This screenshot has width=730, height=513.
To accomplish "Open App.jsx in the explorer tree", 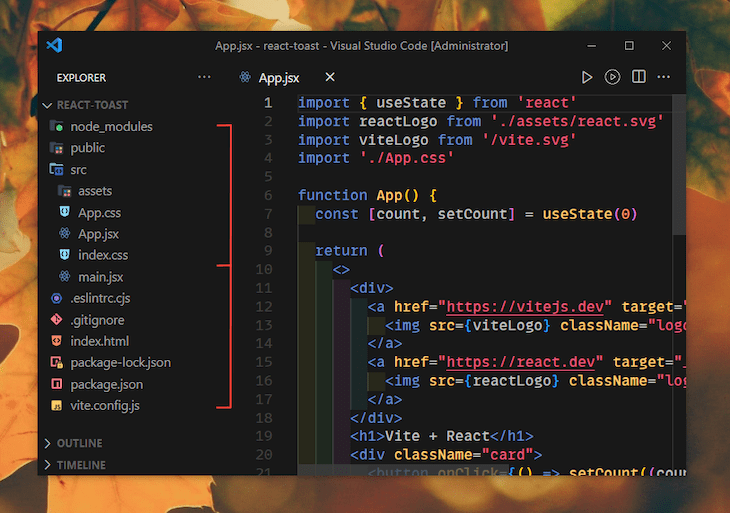I will tap(98, 234).
